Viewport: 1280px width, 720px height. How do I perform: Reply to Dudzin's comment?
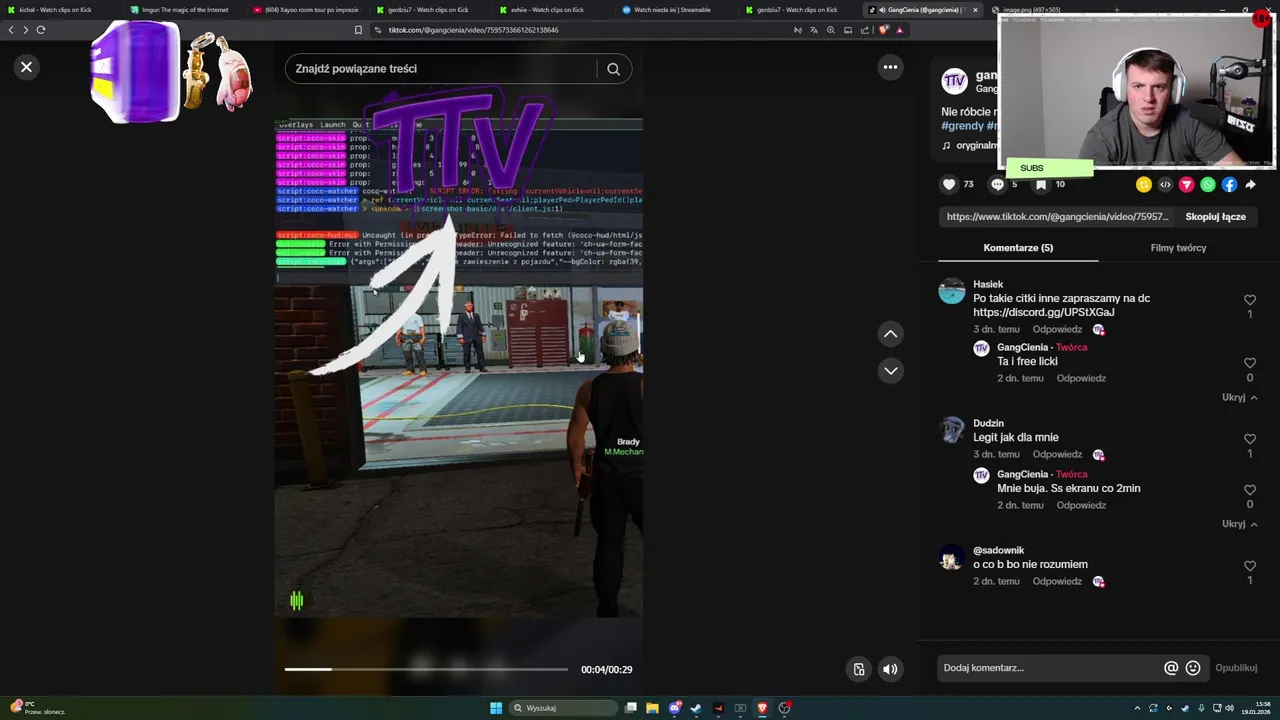coord(1057,454)
